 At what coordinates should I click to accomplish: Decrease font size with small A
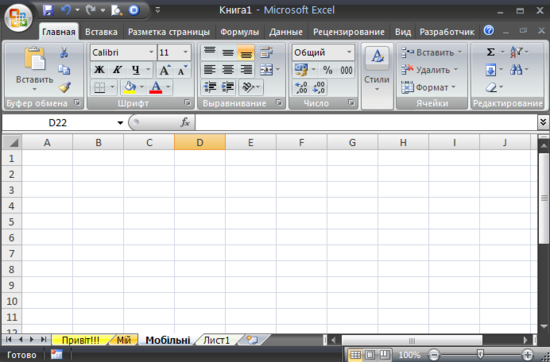182,70
